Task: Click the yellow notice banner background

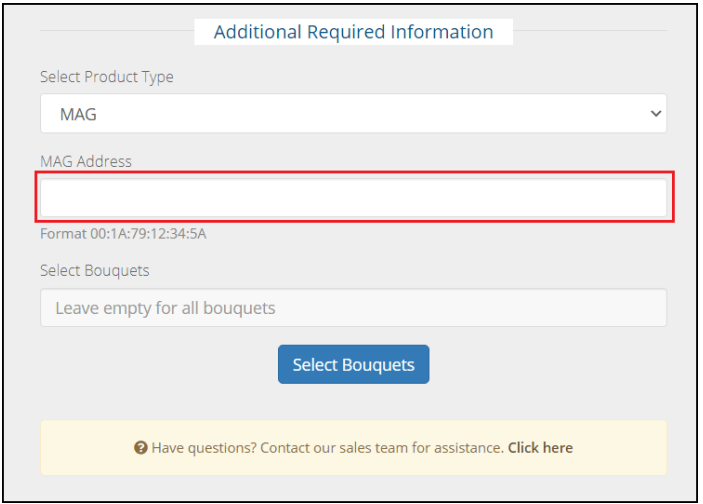Action: pyautogui.click(x=353, y=464)
